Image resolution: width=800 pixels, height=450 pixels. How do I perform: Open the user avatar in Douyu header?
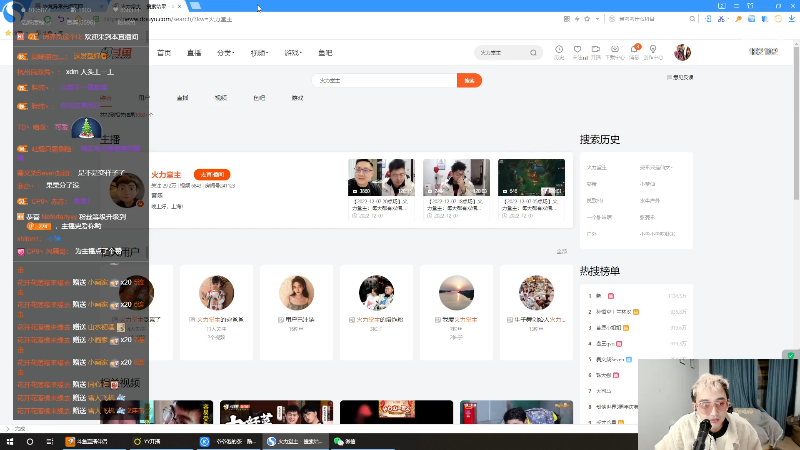click(x=682, y=52)
